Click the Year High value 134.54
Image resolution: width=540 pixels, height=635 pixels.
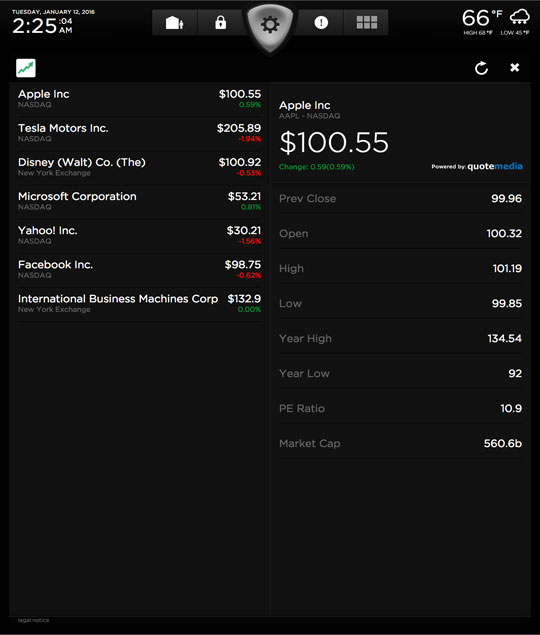[504, 338]
